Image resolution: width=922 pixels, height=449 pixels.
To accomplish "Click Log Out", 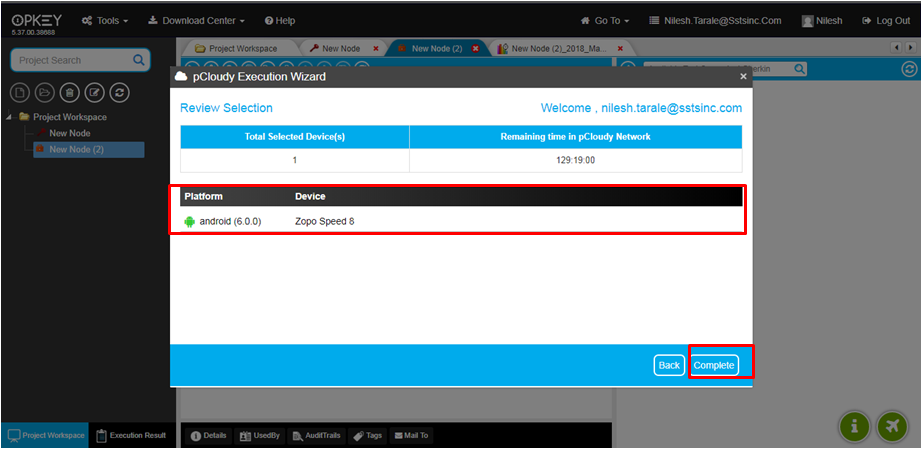I will point(886,21).
